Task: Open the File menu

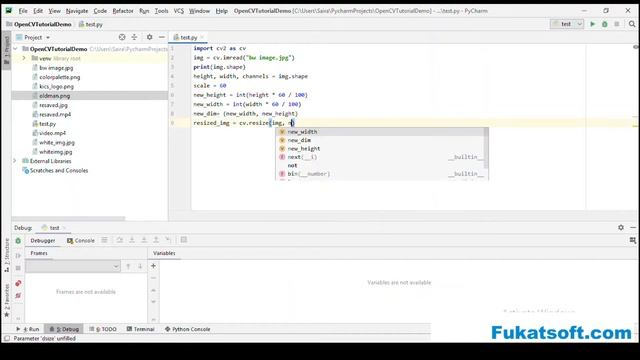Action: coord(23,11)
